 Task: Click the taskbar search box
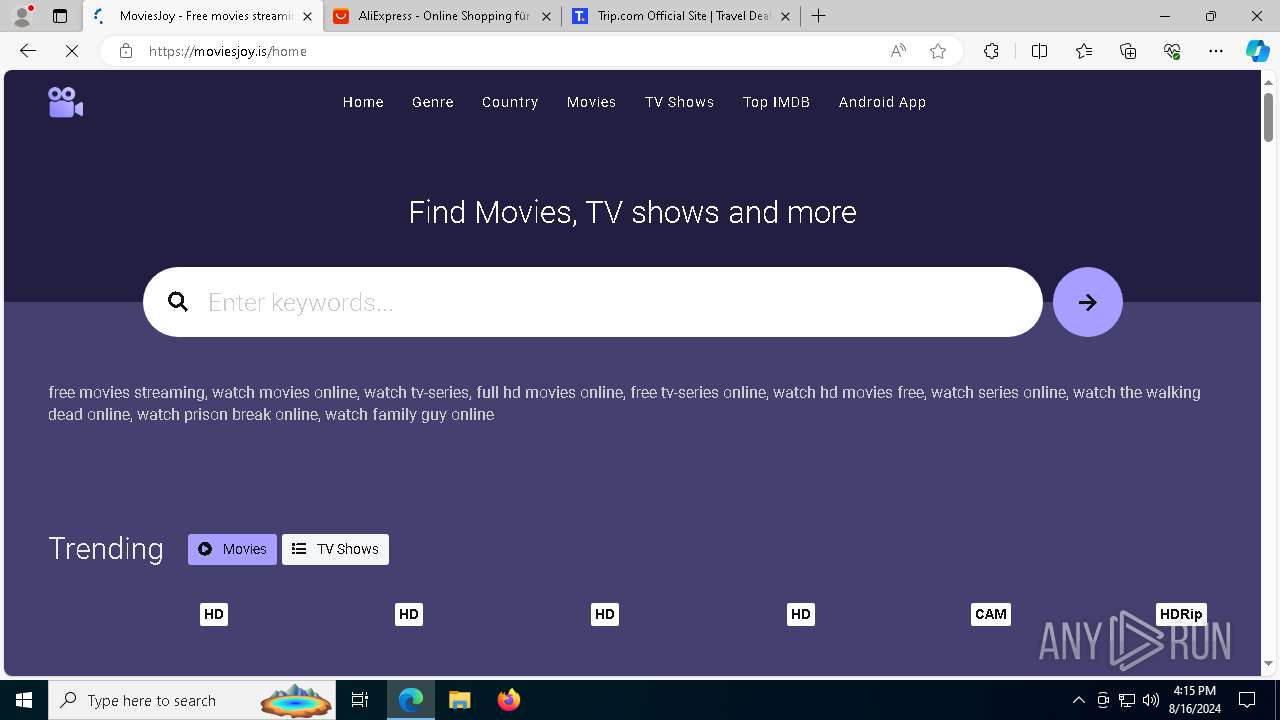194,700
